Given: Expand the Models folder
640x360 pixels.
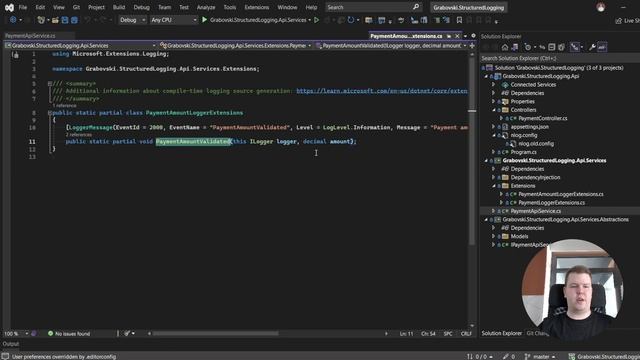Looking at the screenshot, I should click(x=493, y=236).
